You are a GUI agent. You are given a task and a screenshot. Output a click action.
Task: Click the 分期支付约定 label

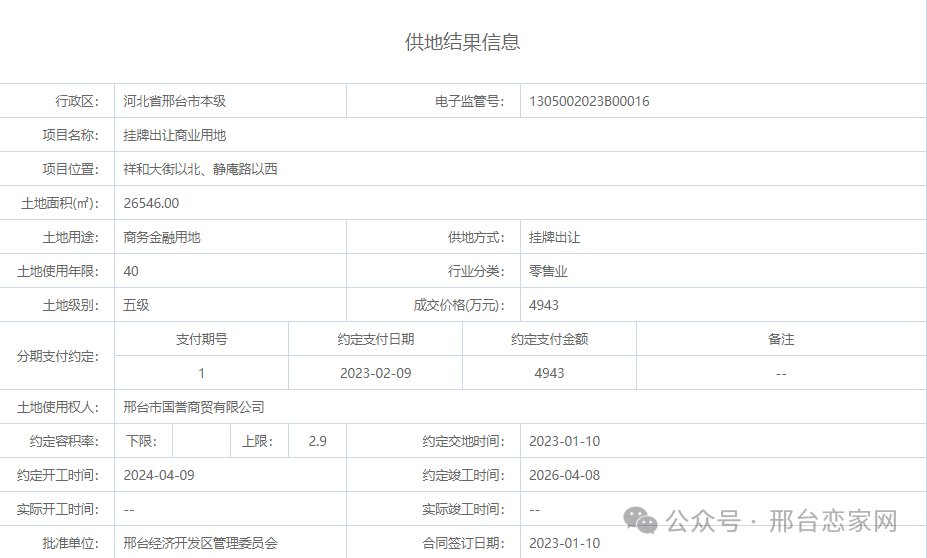(x=58, y=356)
